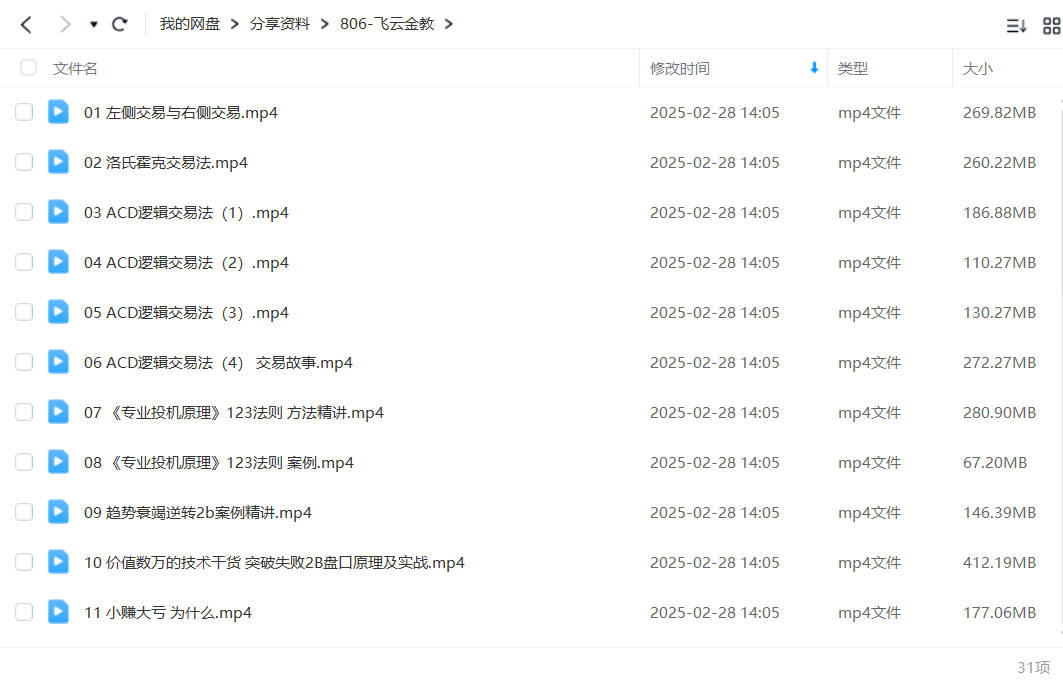
Task: Click the 412.19MB size value
Action: [999, 563]
